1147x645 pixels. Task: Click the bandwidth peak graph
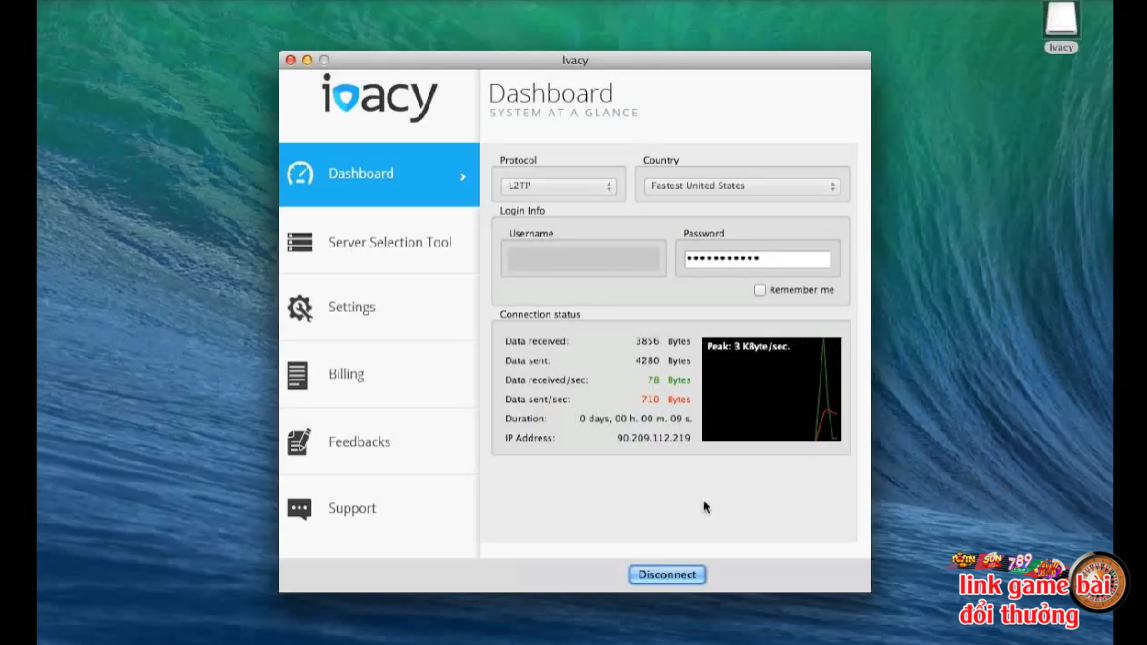[x=771, y=389]
